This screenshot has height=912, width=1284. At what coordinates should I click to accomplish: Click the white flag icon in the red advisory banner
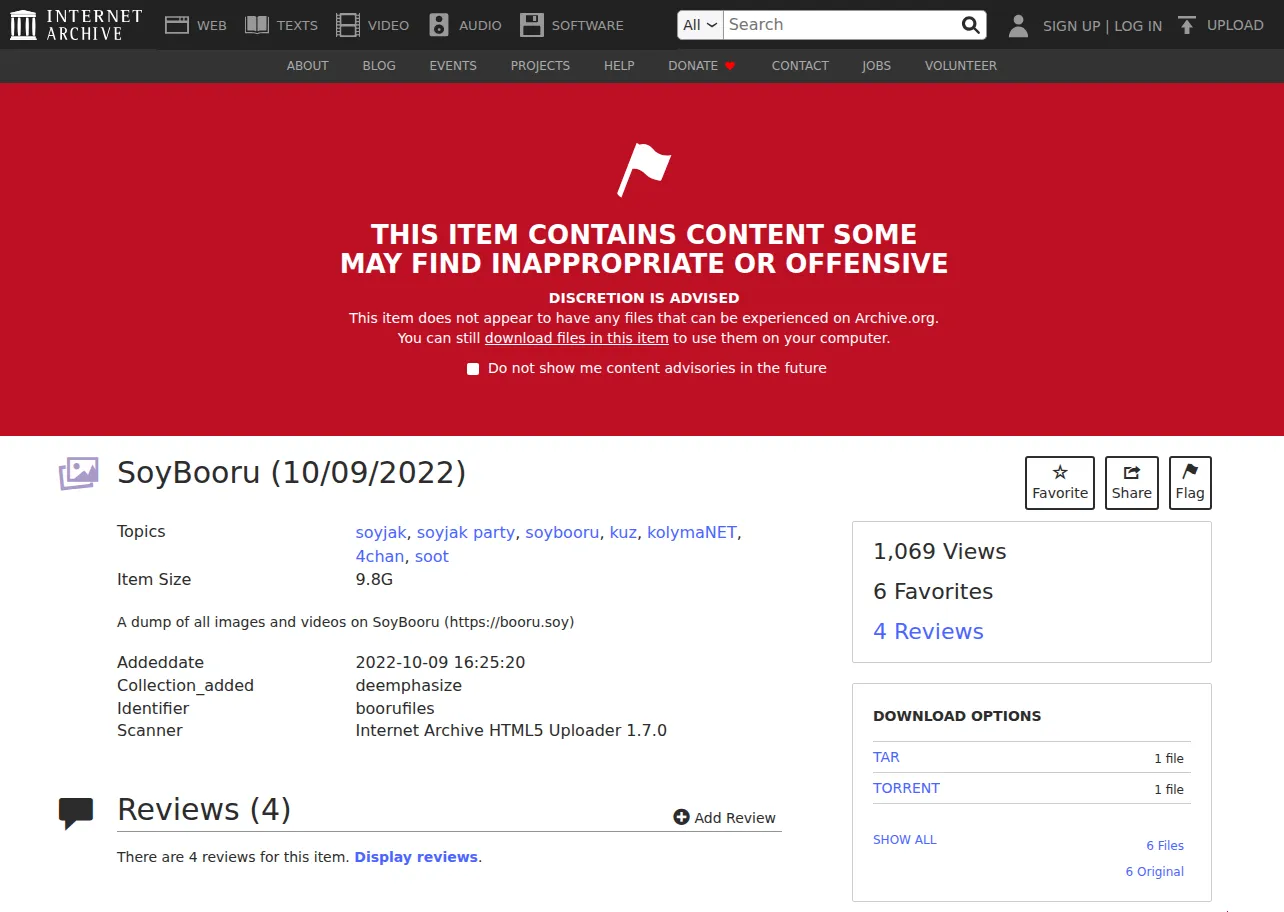pyautogui.click(x=644, y=170)
